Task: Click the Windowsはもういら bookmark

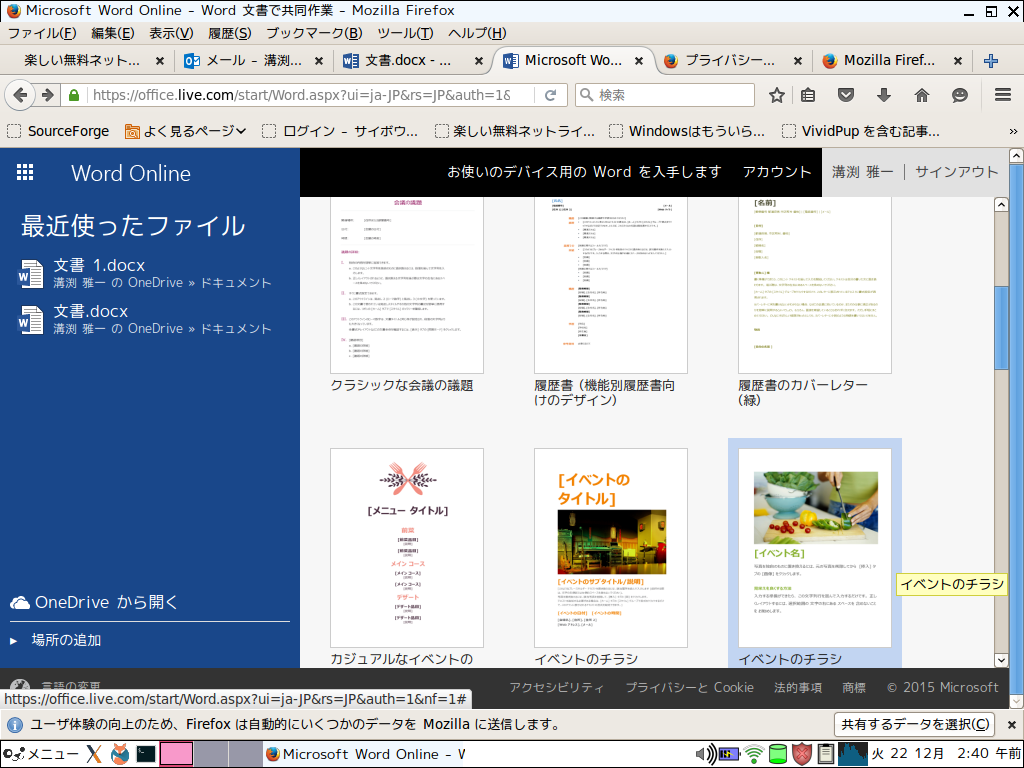Action: click(686, 131)
